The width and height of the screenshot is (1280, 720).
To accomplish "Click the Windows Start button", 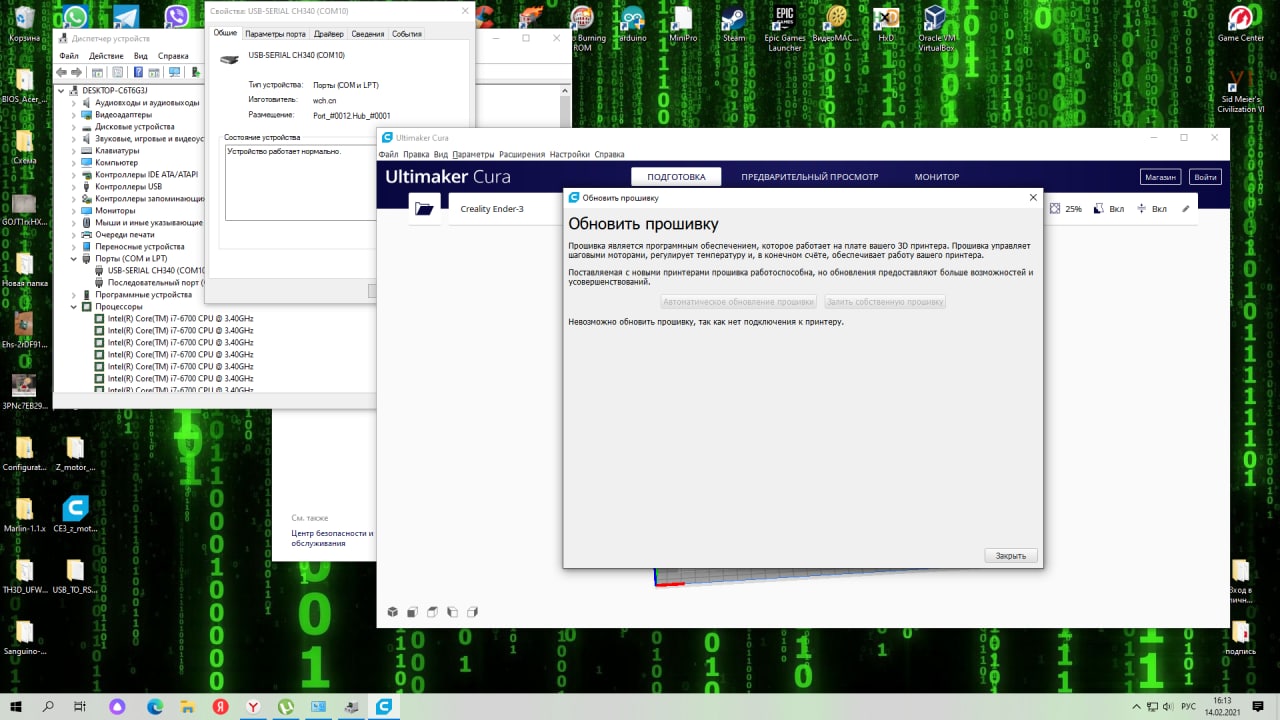I will [16, 706].
